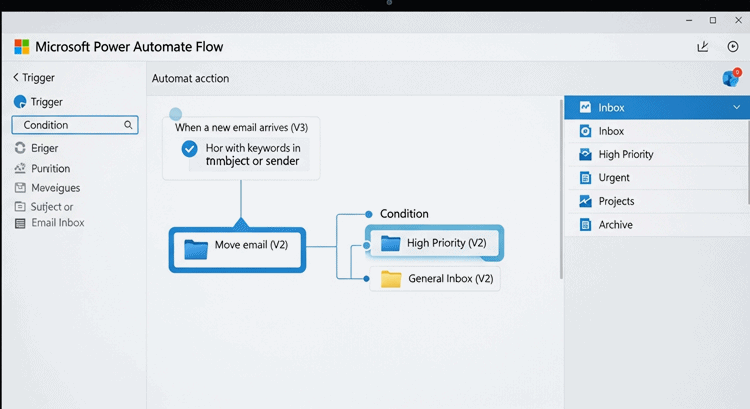Click the run flow play icon

[733, 47]
